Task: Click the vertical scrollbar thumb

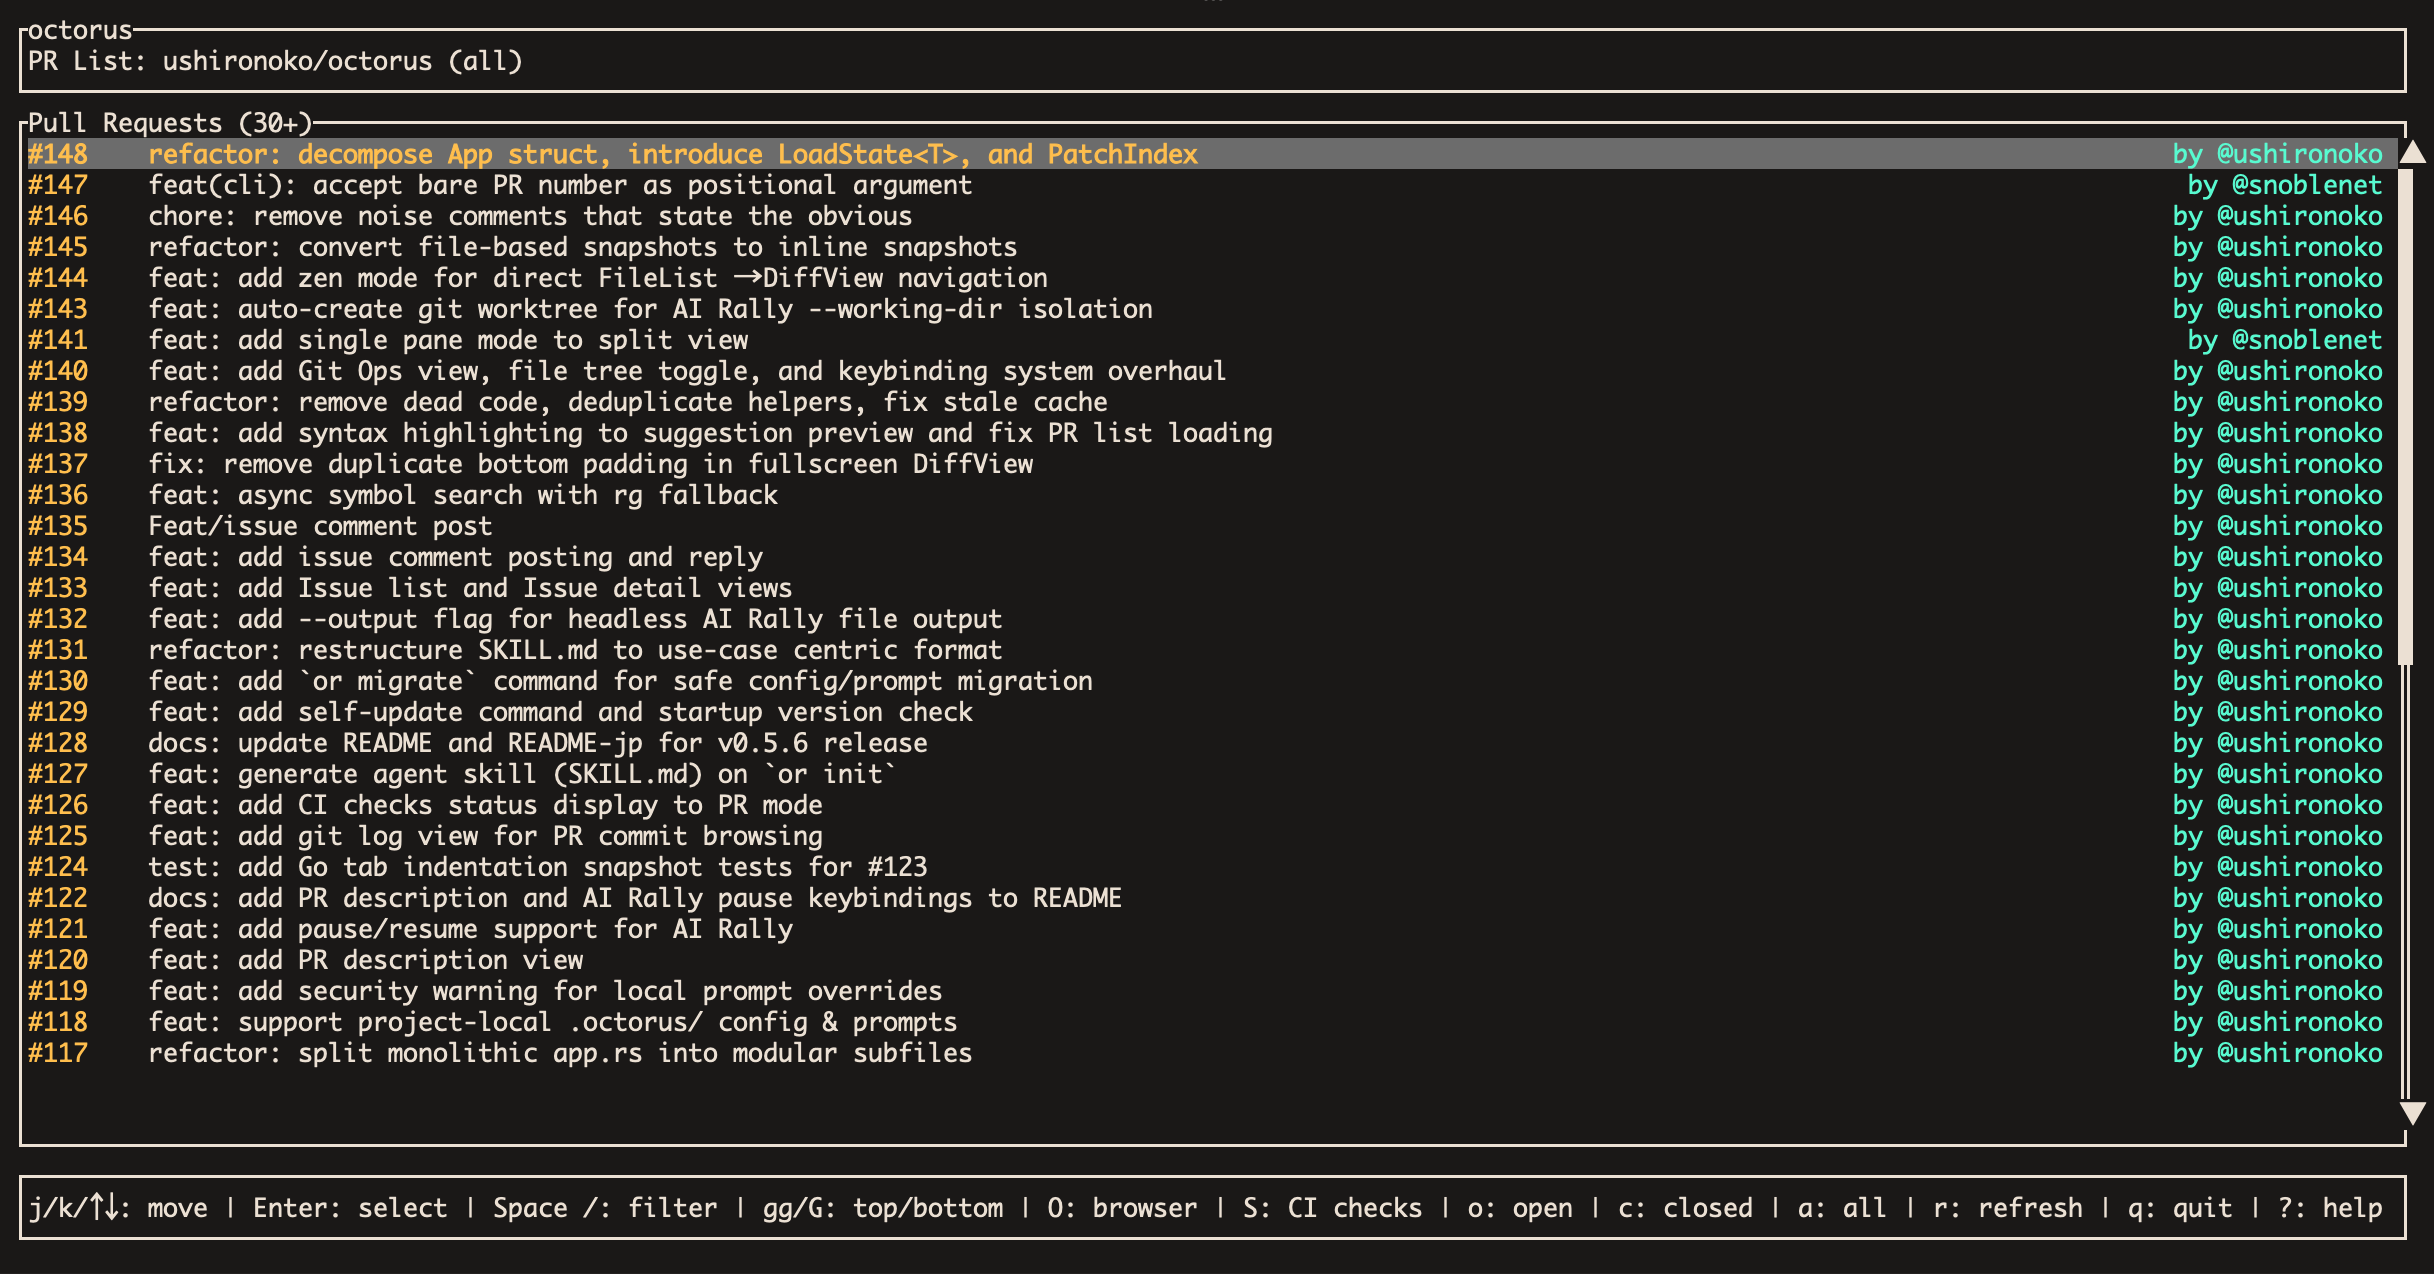Action: (2406, 417)
